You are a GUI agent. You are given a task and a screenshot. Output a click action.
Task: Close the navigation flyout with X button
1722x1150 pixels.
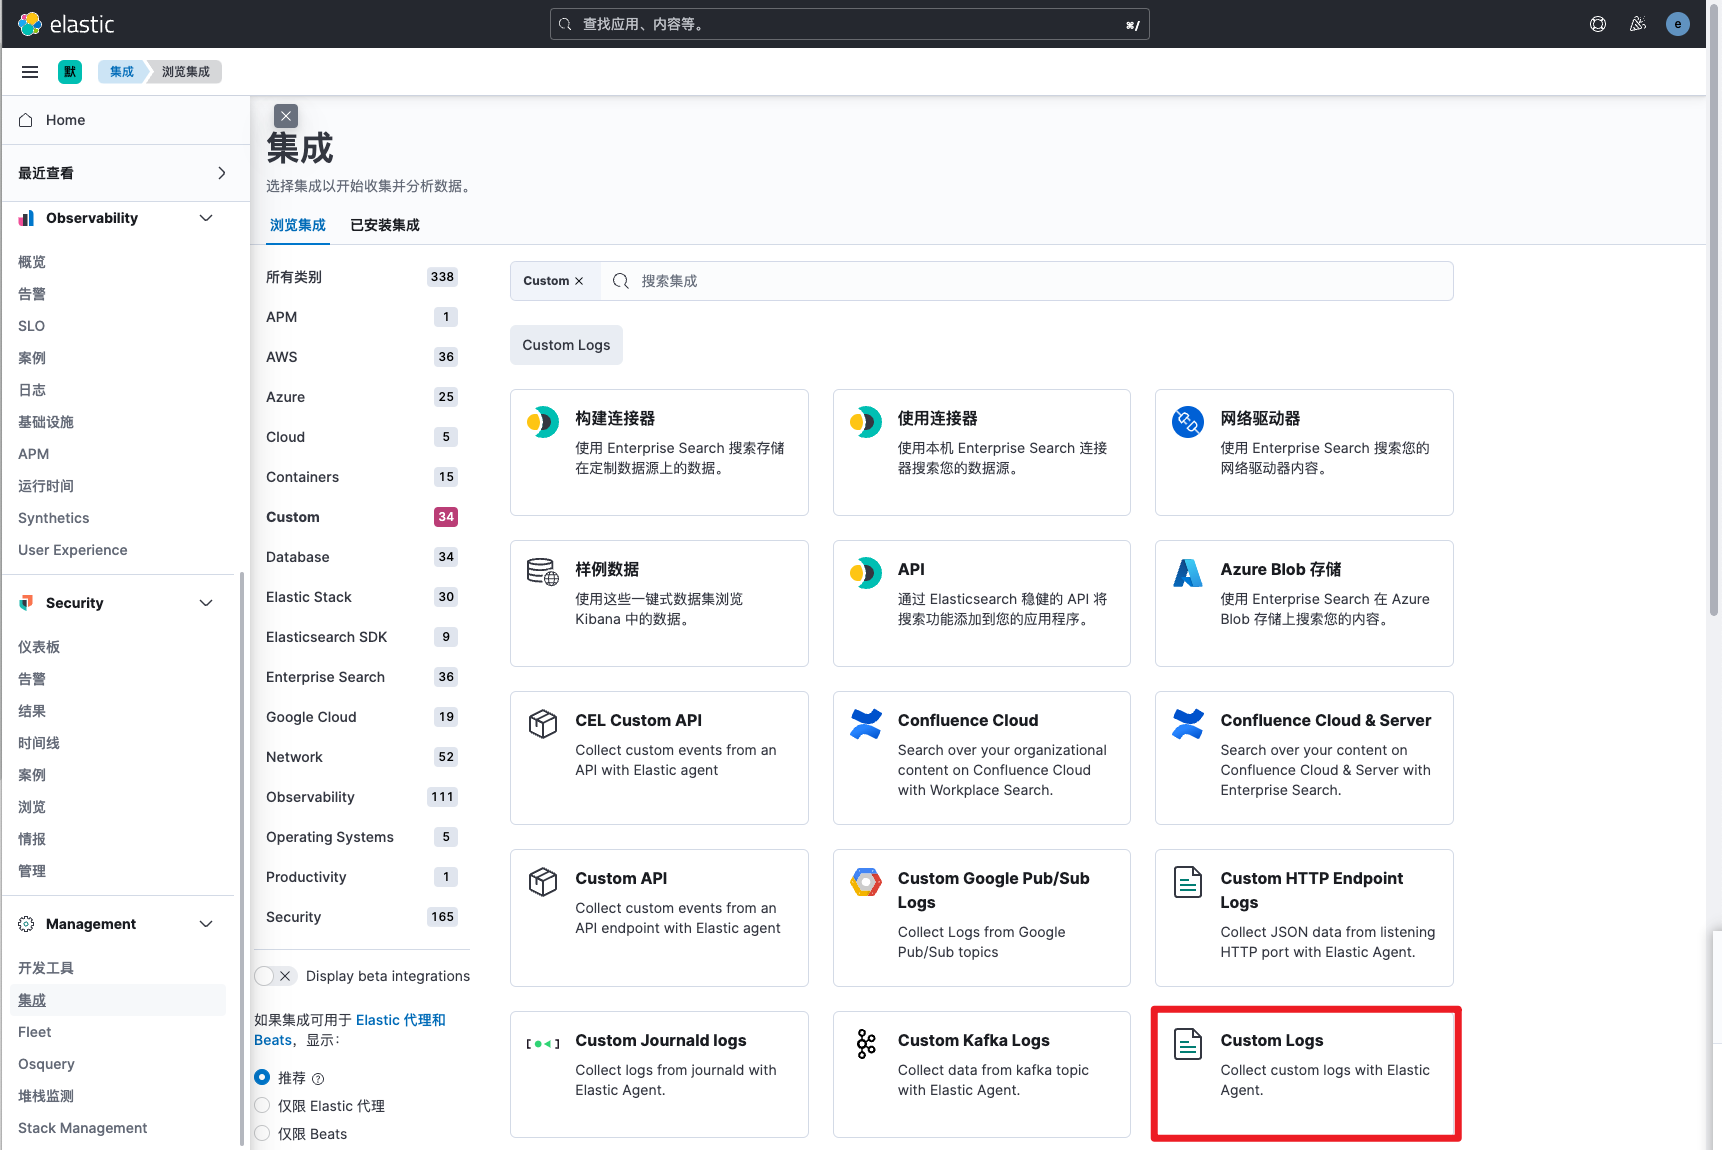pyautogui.click(x=286, y=116)
